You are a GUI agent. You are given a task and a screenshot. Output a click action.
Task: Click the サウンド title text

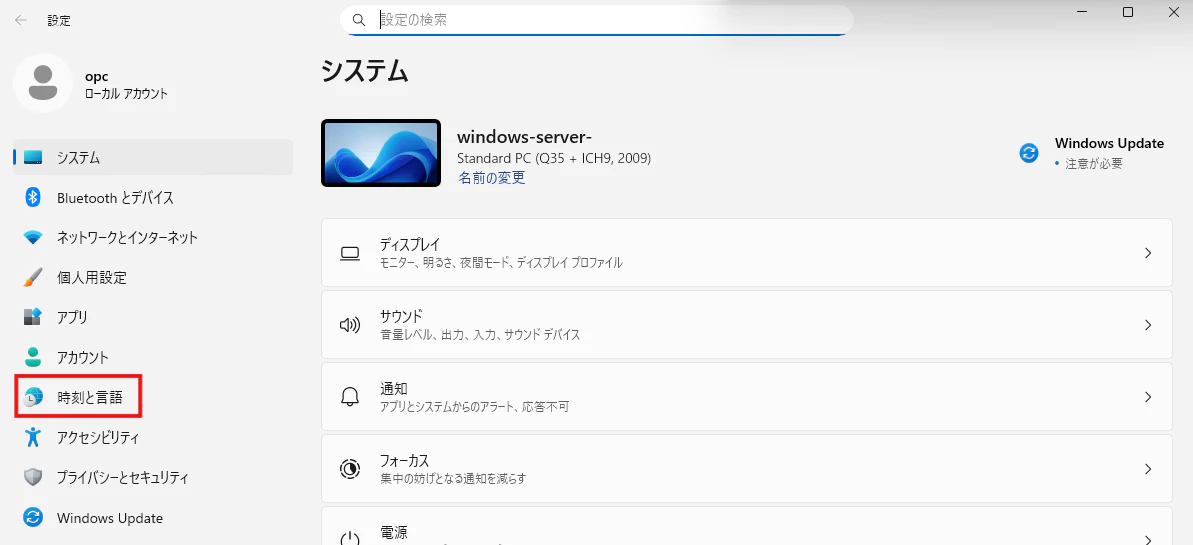[401, 316]
